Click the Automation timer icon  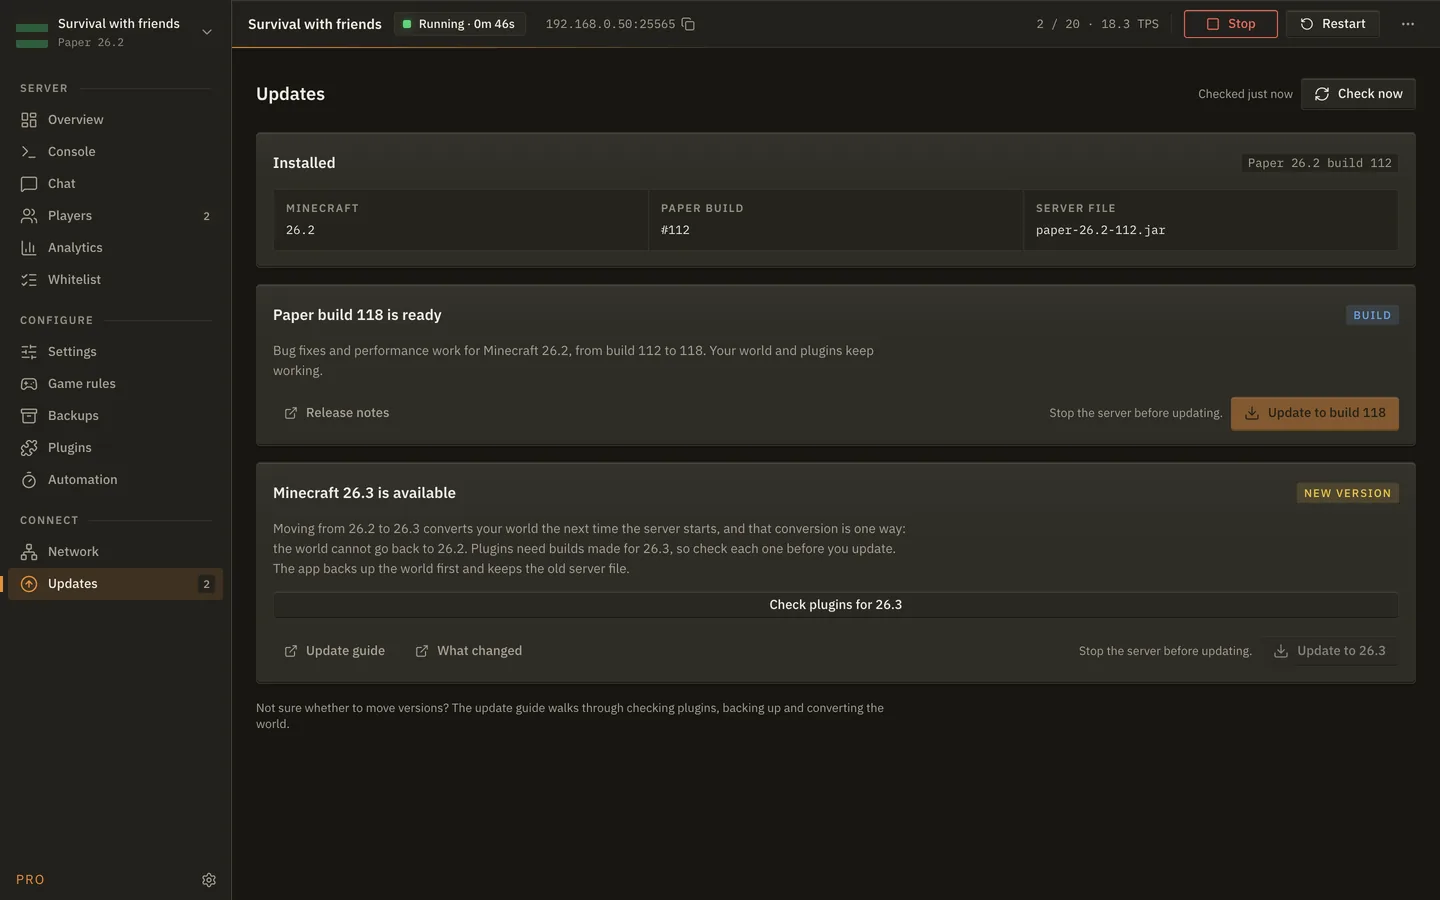click(29, 480)
